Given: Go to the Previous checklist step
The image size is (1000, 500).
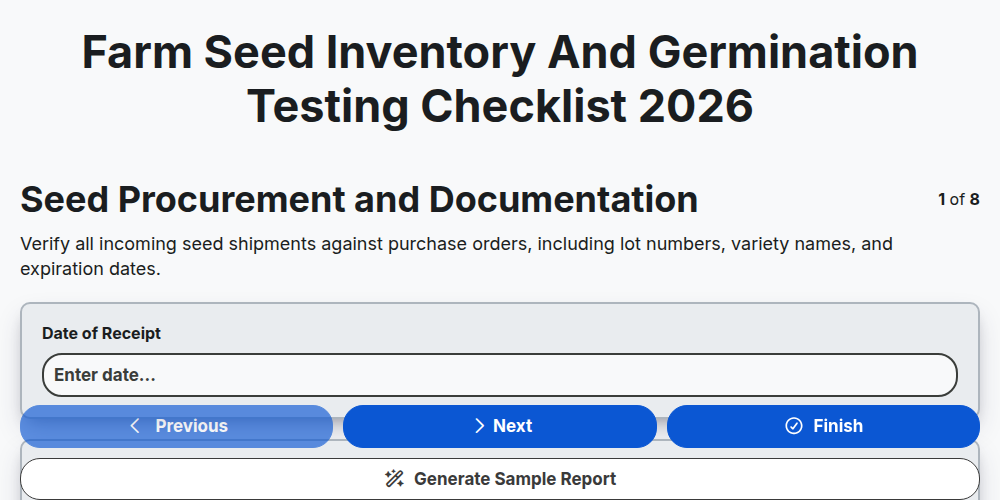Looking at the screenshot, I should tap(177, 426).
